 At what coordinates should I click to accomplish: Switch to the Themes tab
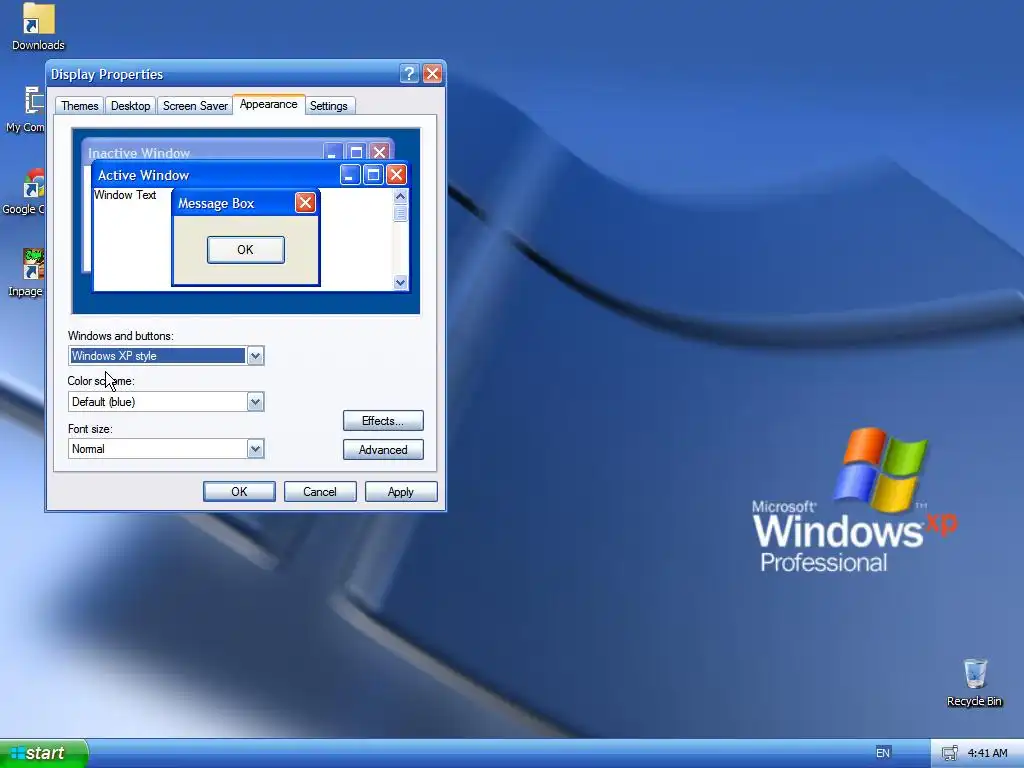tap(80, 106)
